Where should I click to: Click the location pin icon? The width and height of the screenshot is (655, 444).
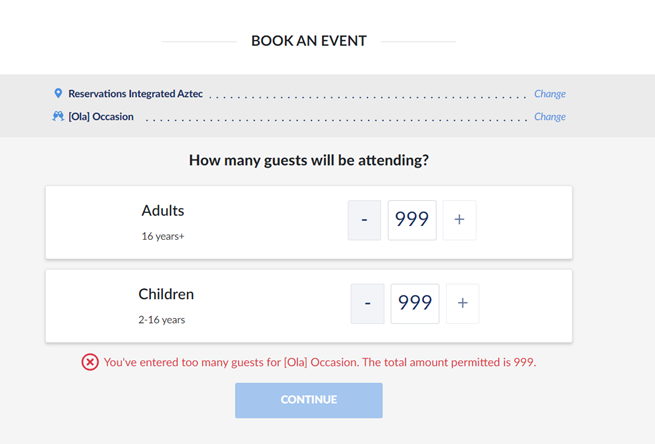coord(58,93)
